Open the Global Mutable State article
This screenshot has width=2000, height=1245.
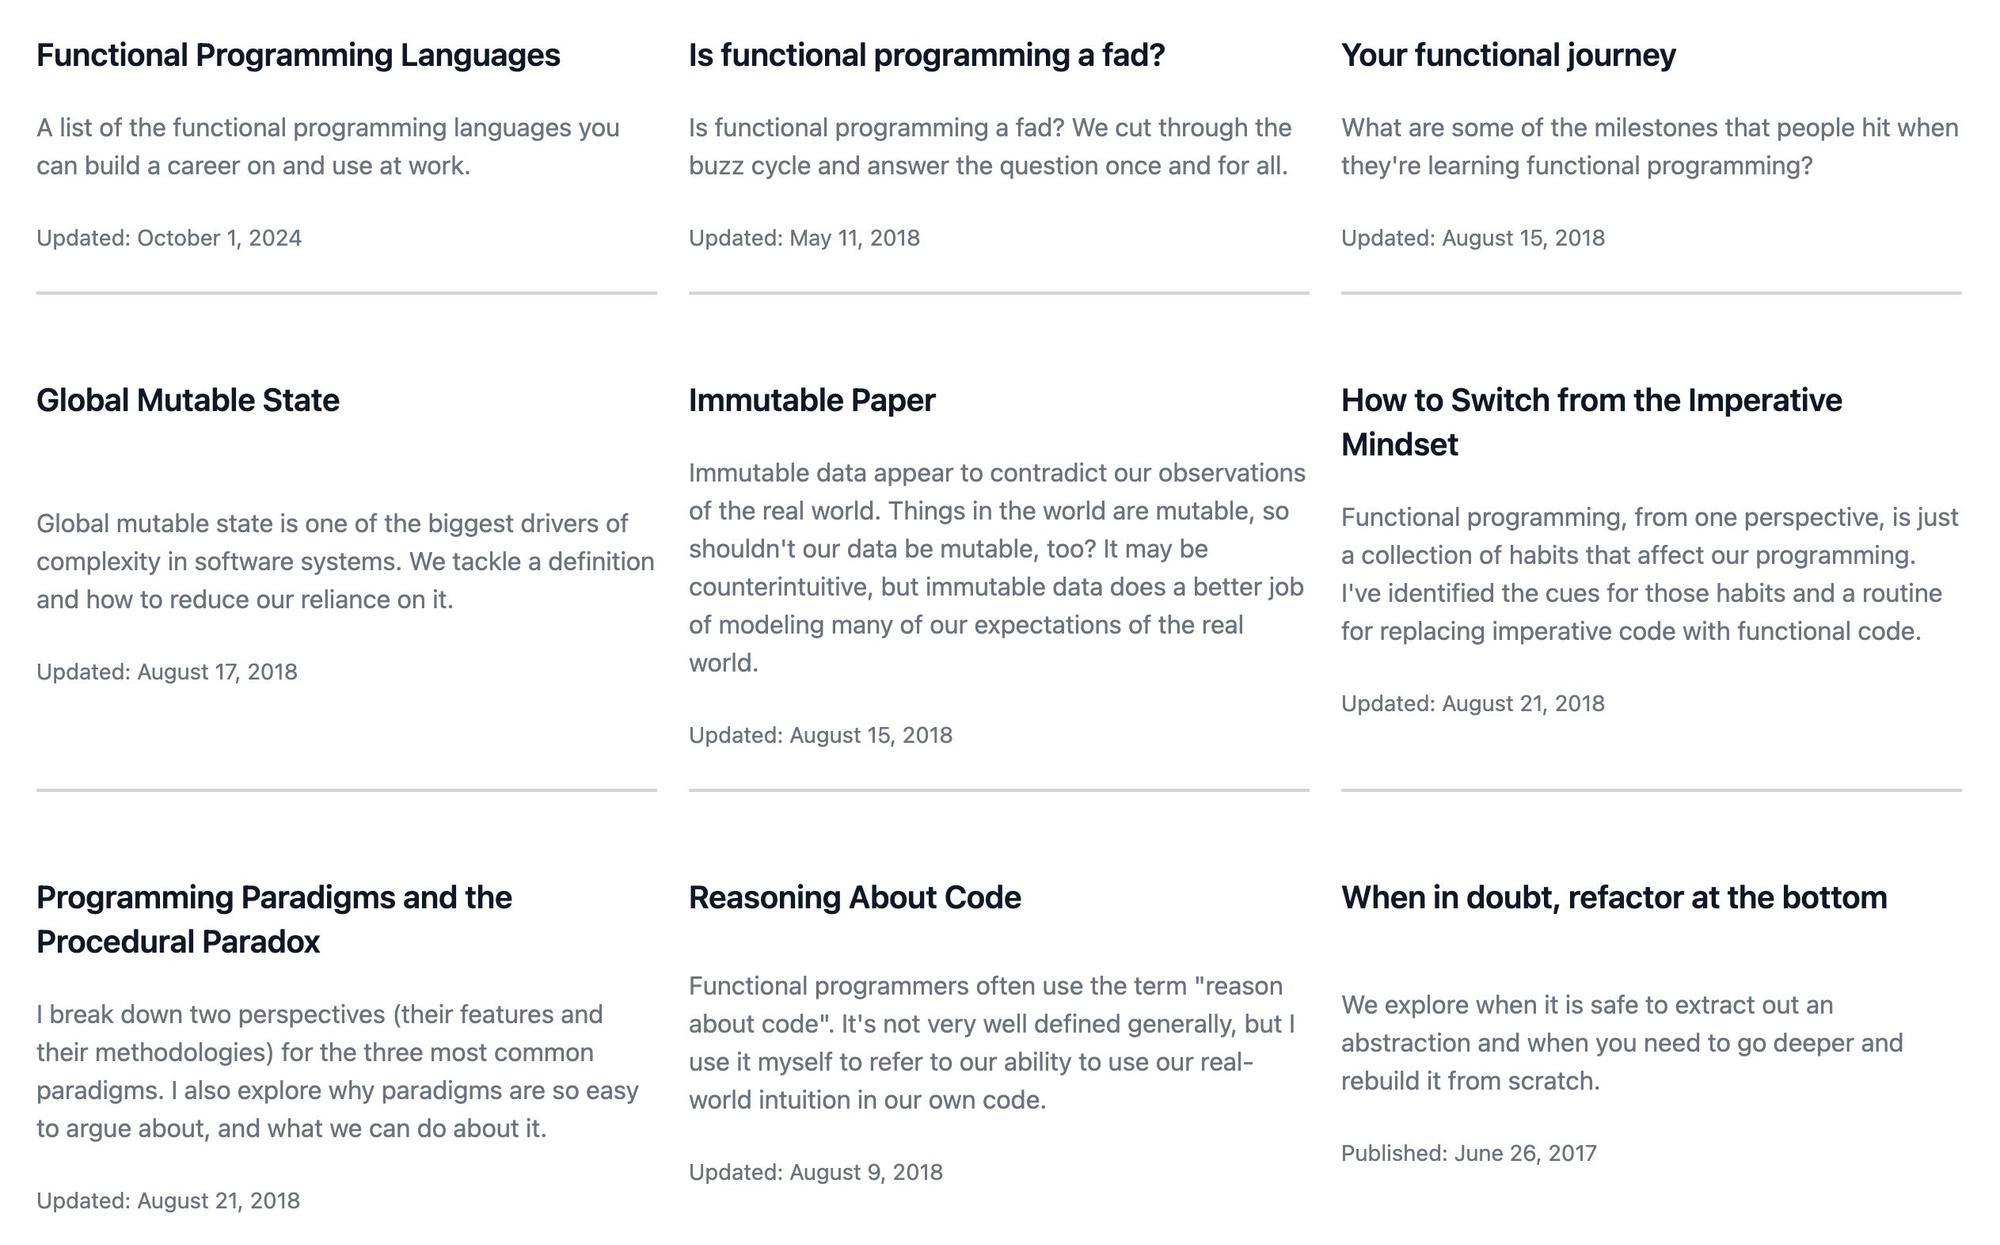click(x=188, y=400)
